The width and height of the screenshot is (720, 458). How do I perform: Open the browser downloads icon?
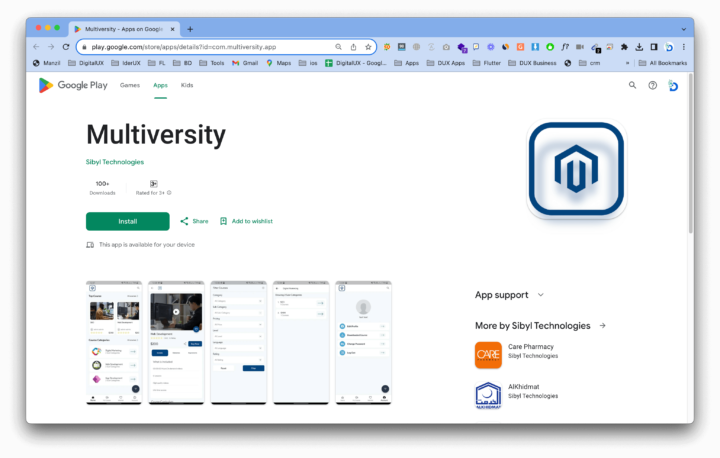tap(639, 47)
